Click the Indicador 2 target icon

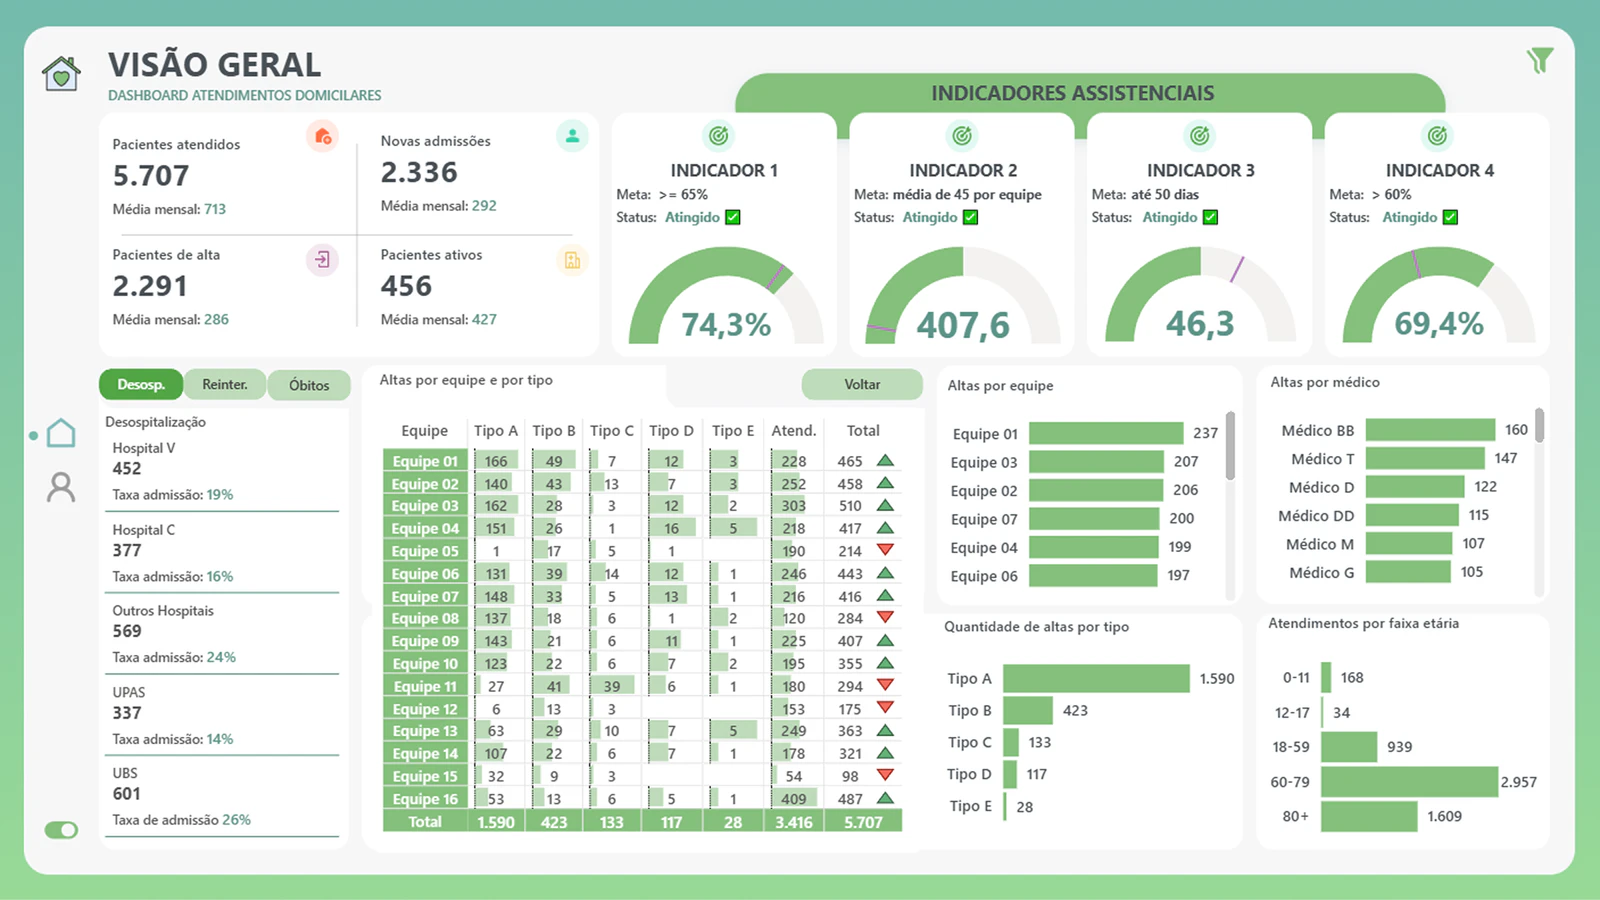coord(962,135)
